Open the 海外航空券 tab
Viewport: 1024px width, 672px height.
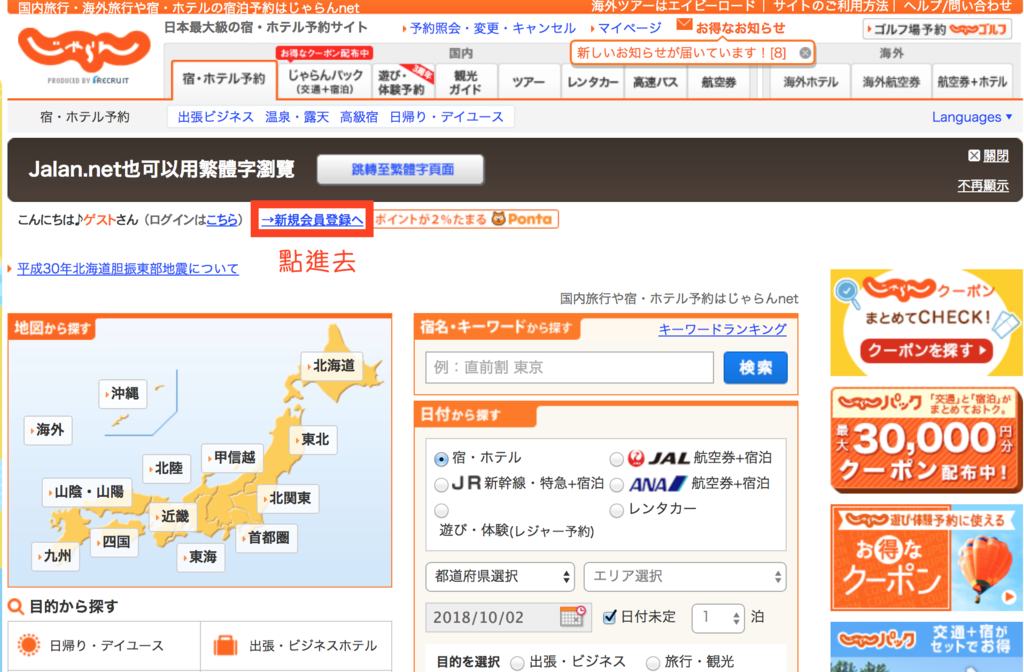pyautogui.click(x=891, y=82)
